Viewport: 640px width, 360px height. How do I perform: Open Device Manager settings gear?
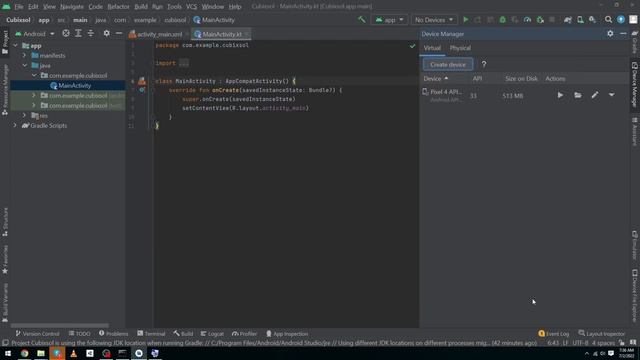pyautogui.click(x=610, y=33)
